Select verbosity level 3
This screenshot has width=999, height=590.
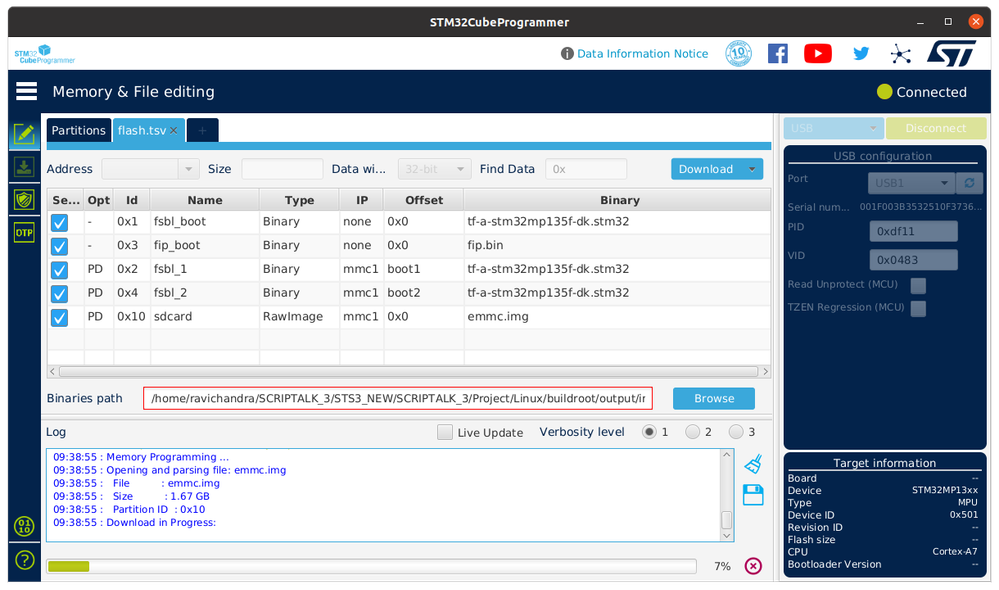pyautogui.click(x=736, y=432)
